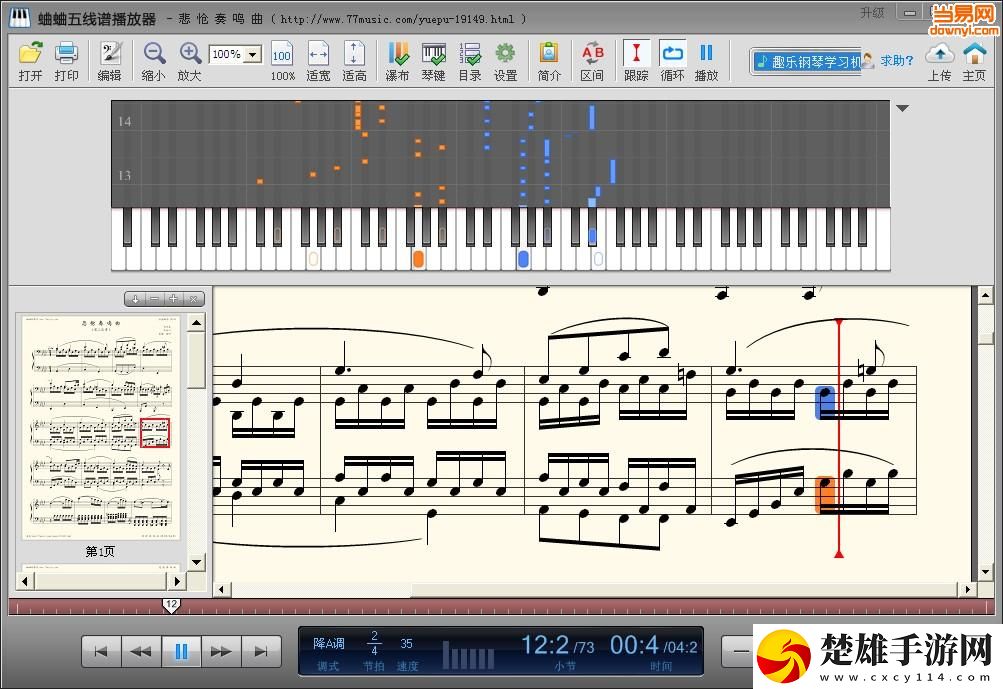Fit score to height with 适高
The width and height of the screenshot is (1003, 689).
coord(354,61)
